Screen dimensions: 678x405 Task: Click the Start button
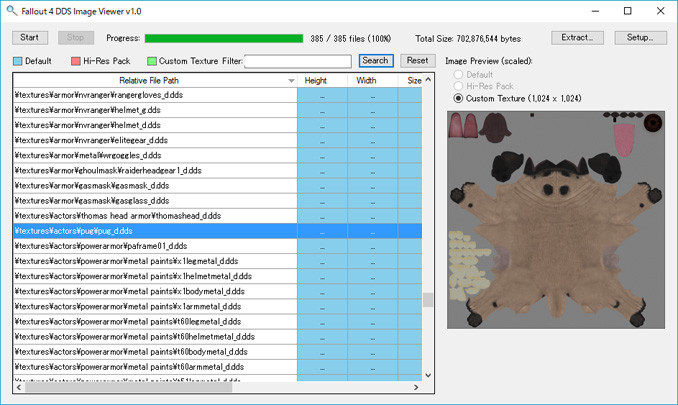pyautogui.click(x=30, y=38)
